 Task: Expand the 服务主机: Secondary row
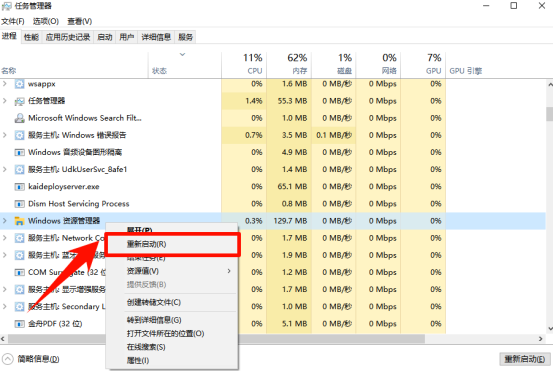(x=5, y=306)
